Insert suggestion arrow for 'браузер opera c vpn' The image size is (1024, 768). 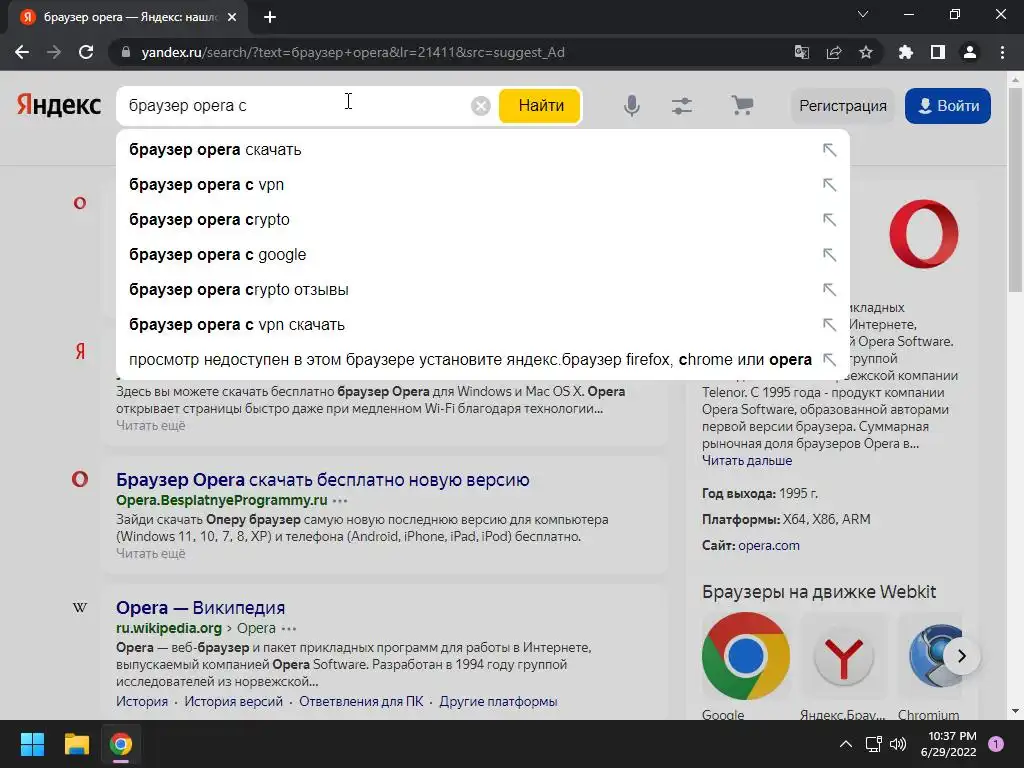pyautogui.click(x=829, y=185)
